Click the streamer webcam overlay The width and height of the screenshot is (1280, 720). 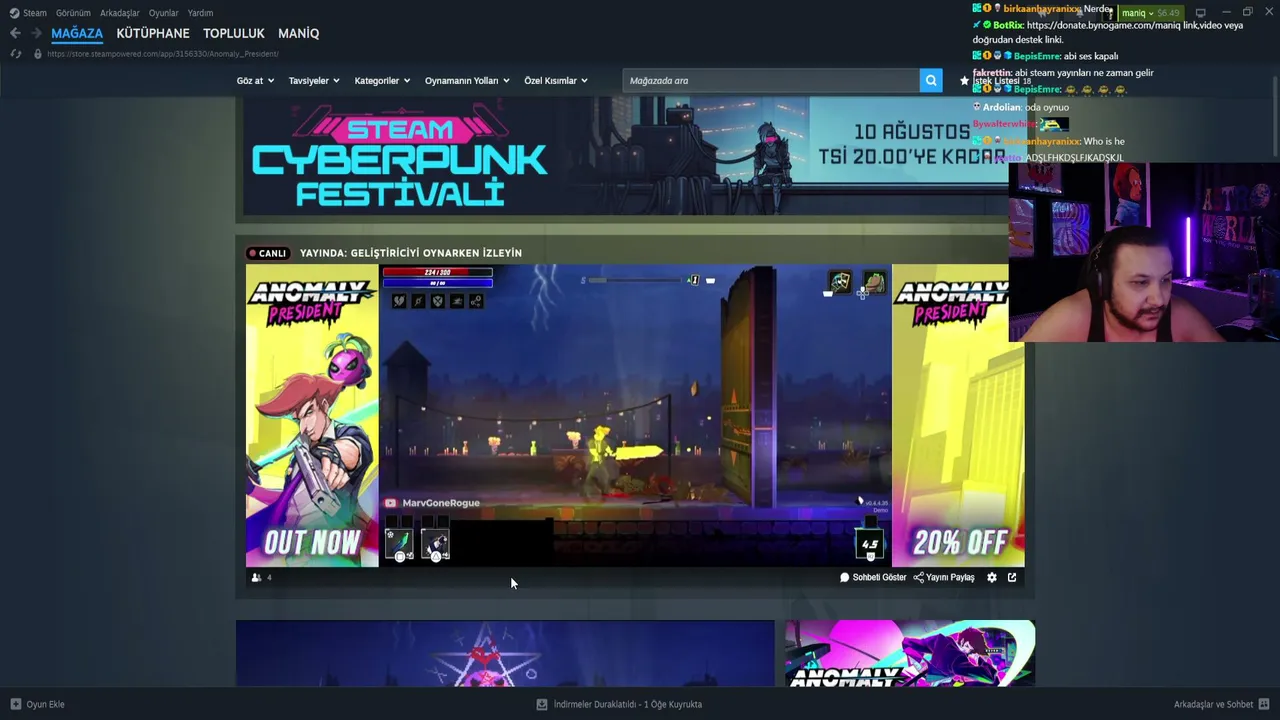click(1144, 253)
